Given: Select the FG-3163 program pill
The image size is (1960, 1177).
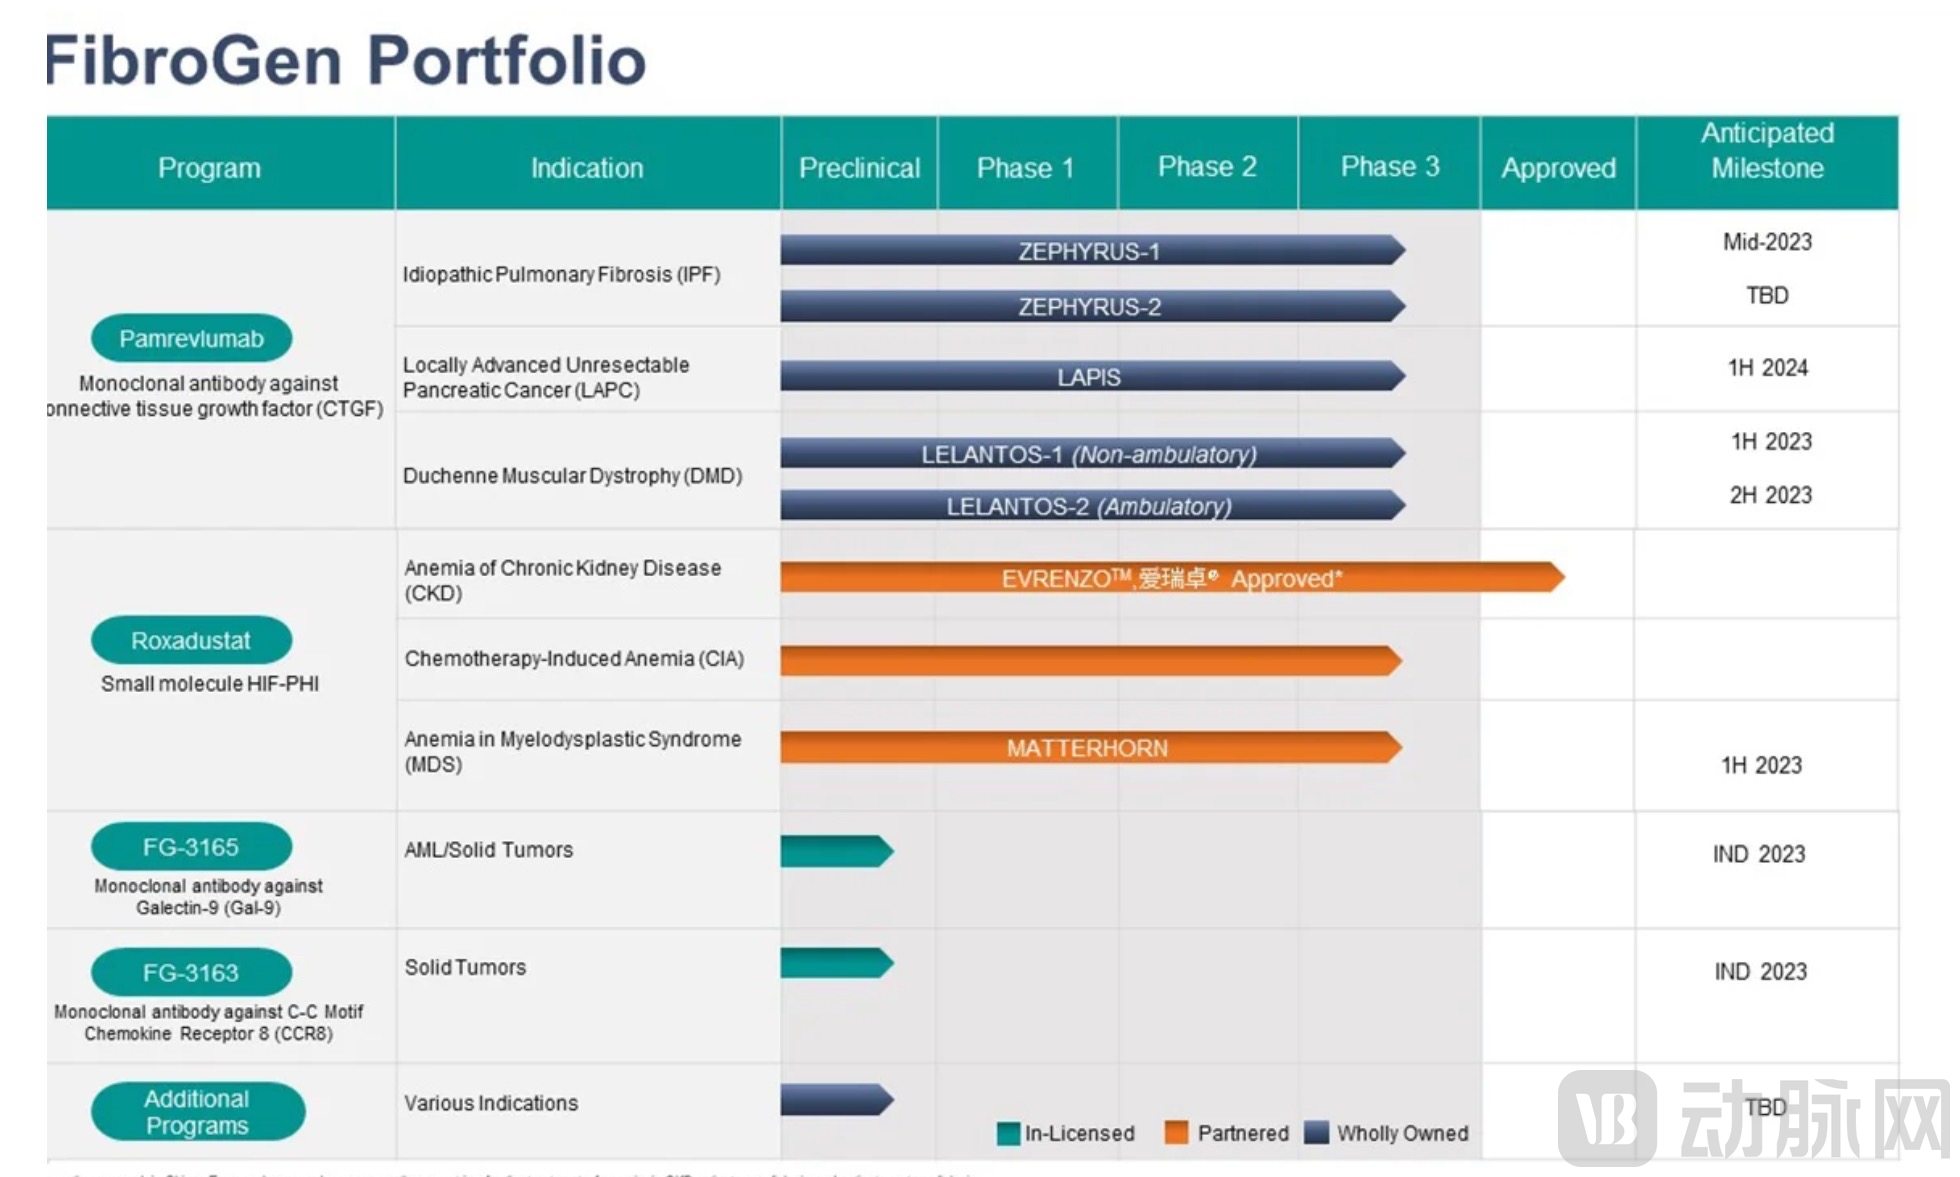Looking at the screenshot, I should 191,972.
